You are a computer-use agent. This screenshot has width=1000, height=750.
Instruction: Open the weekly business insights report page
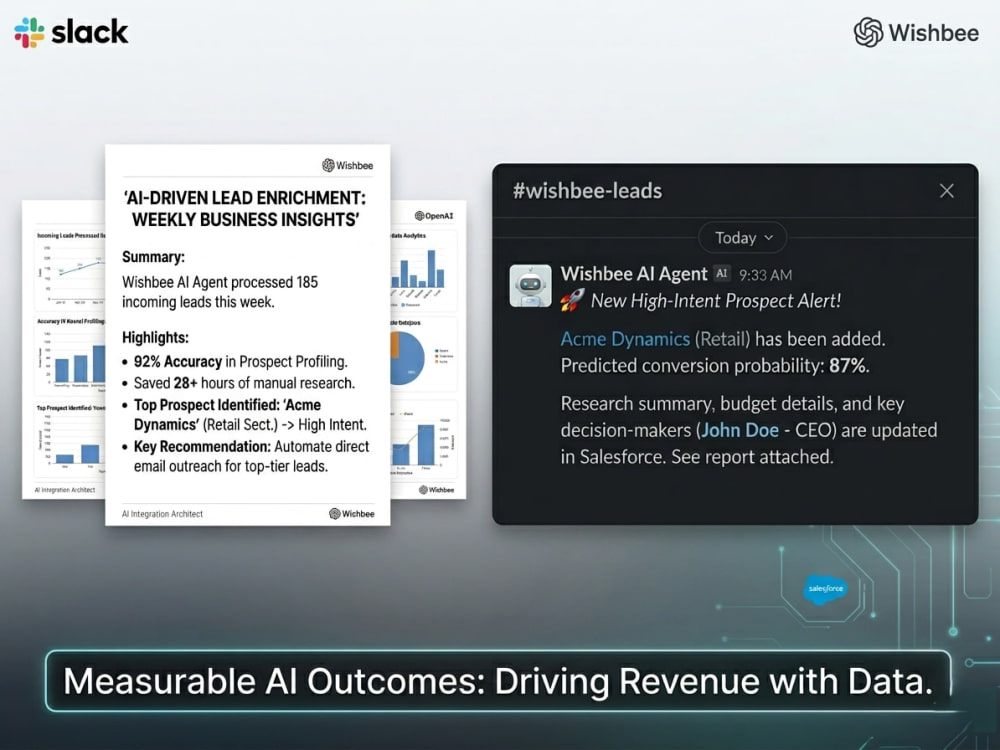coord(247,335)
